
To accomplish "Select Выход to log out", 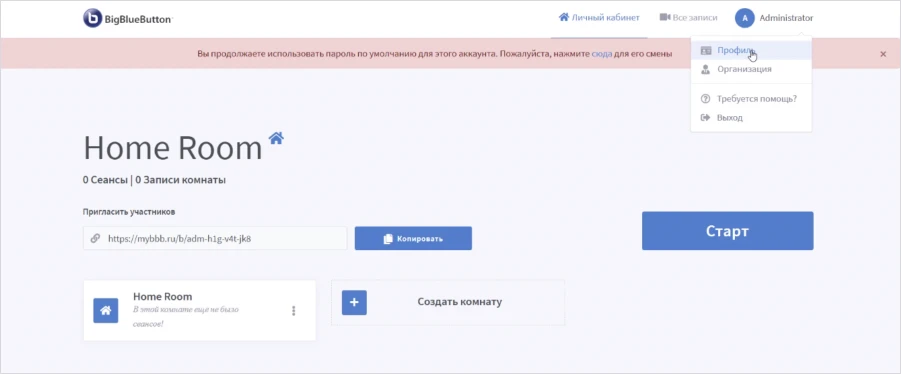I will (751, 118).
